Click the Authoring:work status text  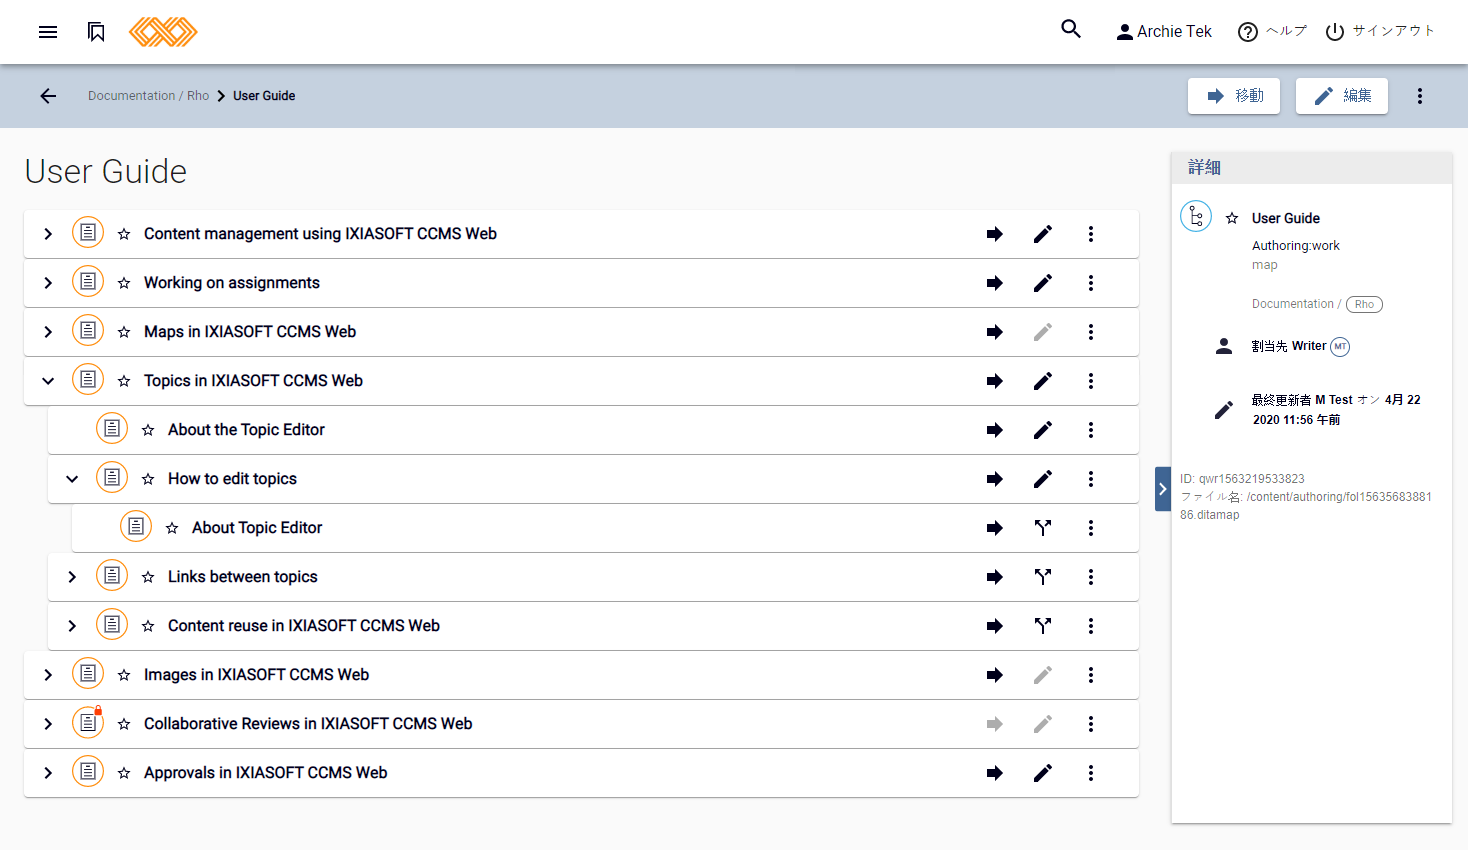[1295, 246]
